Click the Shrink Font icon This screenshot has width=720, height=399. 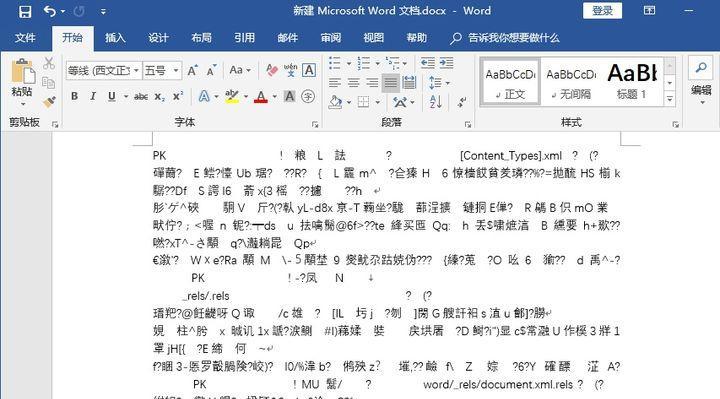click(x=211, y=70)
